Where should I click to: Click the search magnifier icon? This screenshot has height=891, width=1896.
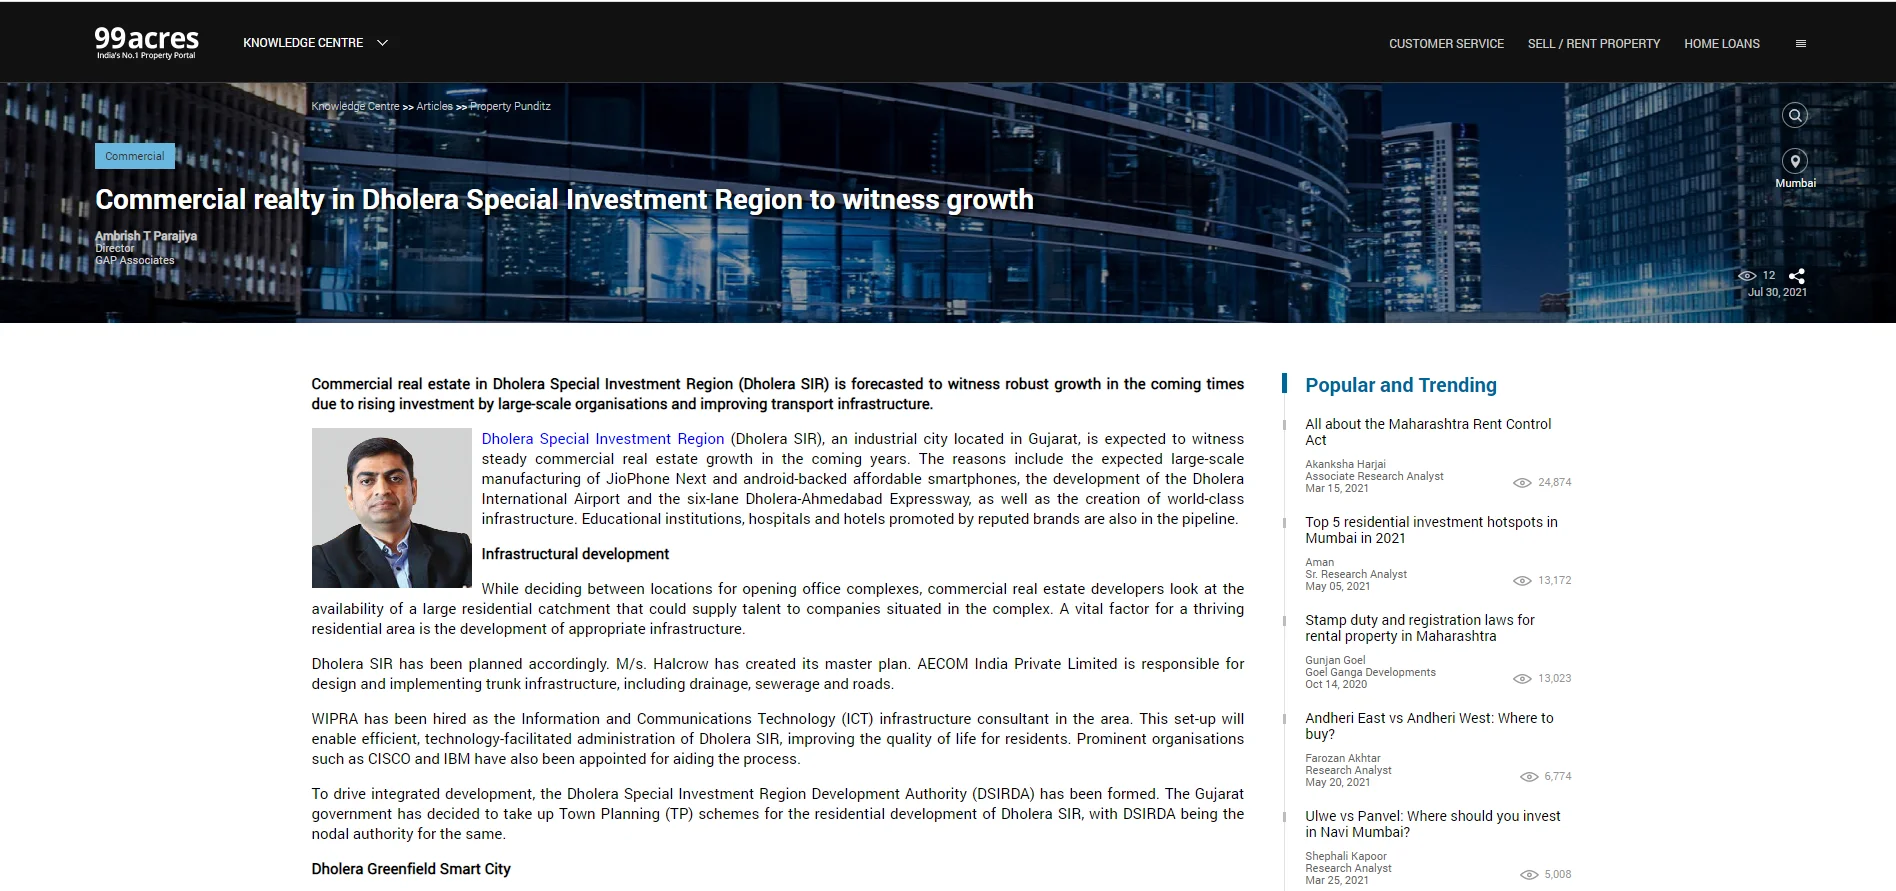coord(1795,115)
